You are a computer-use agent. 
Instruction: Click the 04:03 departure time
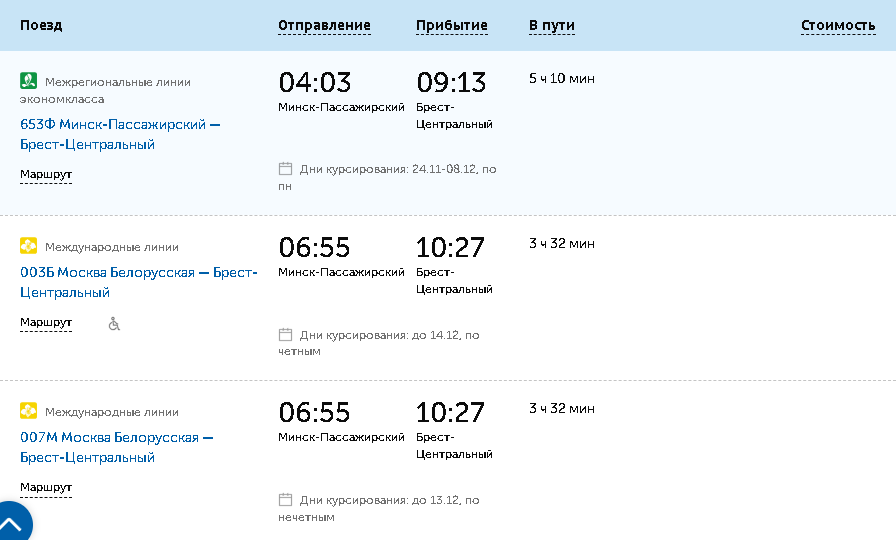[315, 82]
